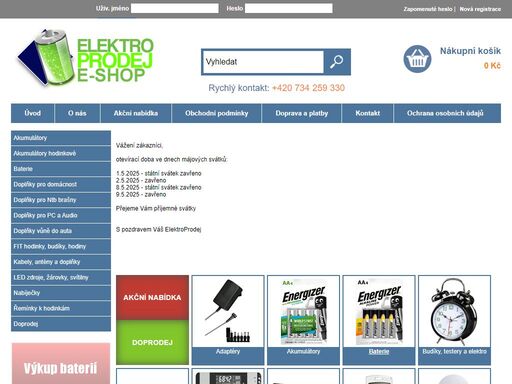Click the Baterie tile label

click(379, 351)
